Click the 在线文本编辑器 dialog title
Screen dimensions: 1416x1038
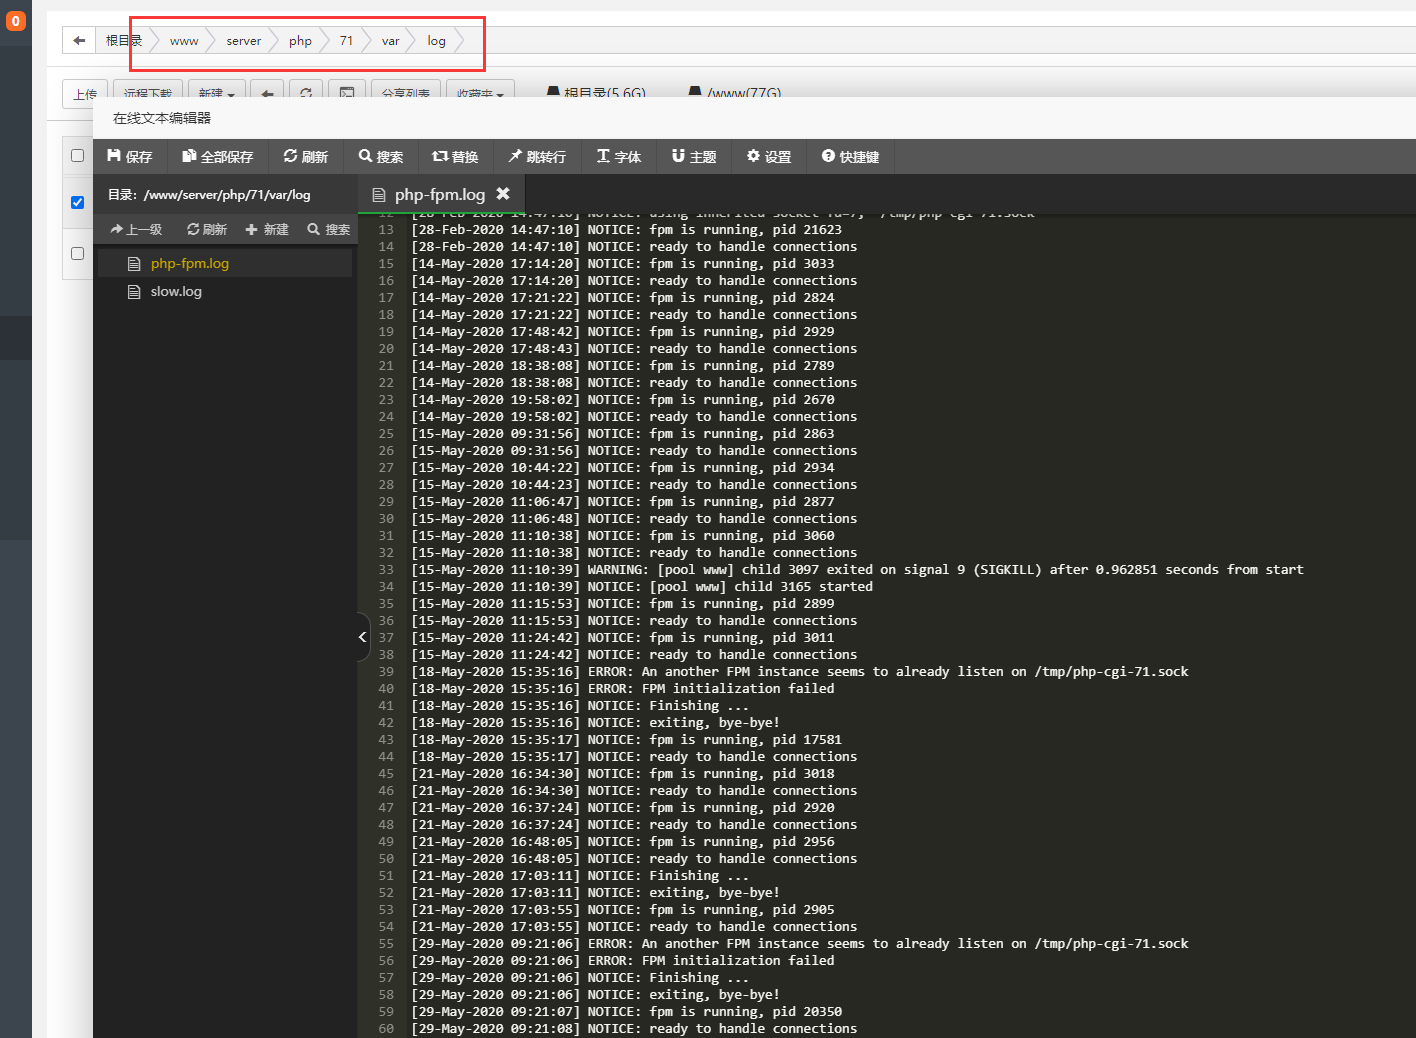pos(162,118)
